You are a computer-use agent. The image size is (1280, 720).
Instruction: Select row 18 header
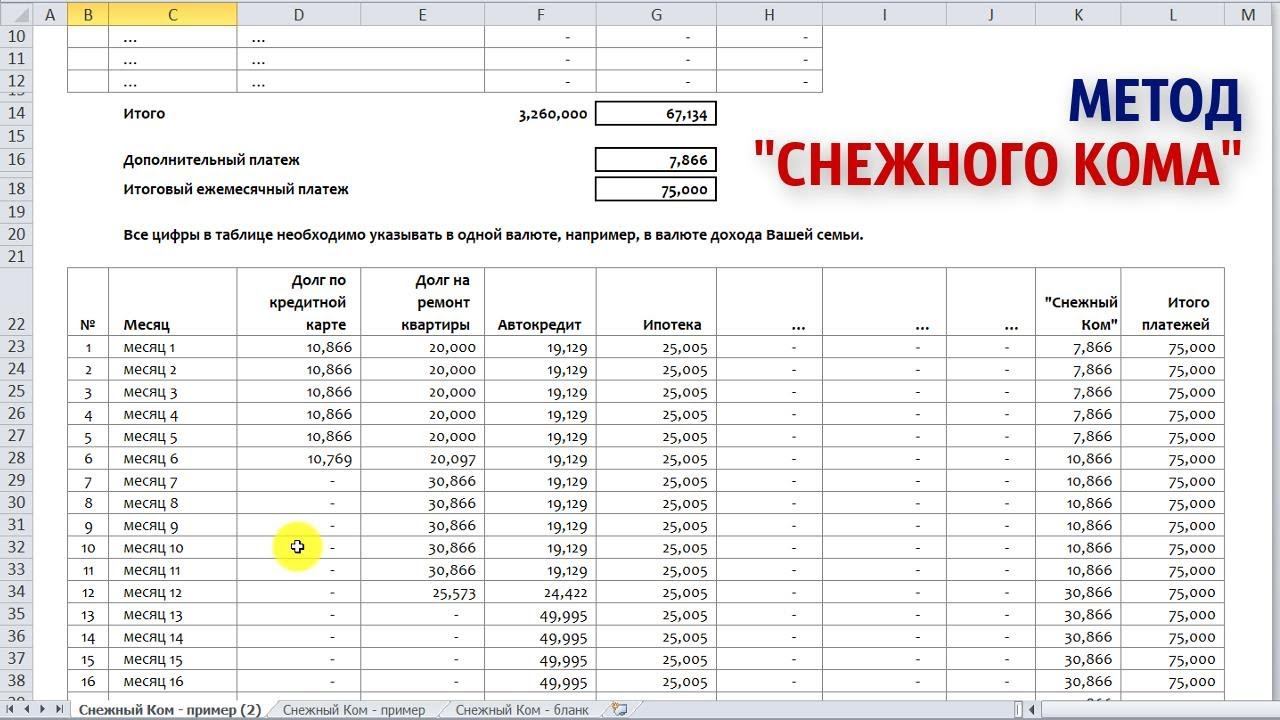pos(16,189)
